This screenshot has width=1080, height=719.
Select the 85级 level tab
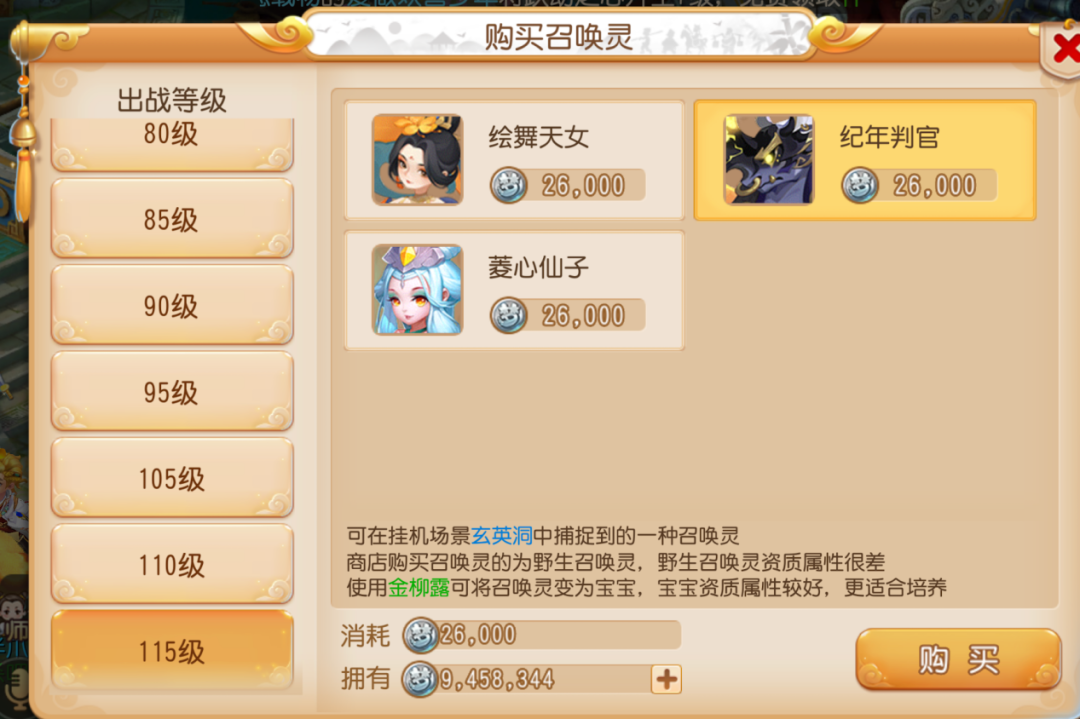(172, 219)
